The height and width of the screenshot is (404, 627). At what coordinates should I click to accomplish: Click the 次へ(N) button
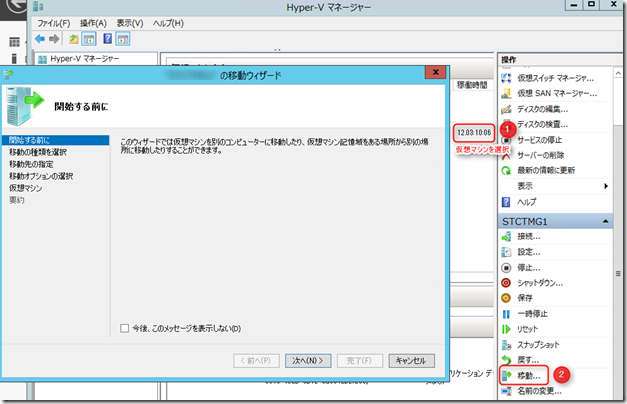(x=308, y=360)
